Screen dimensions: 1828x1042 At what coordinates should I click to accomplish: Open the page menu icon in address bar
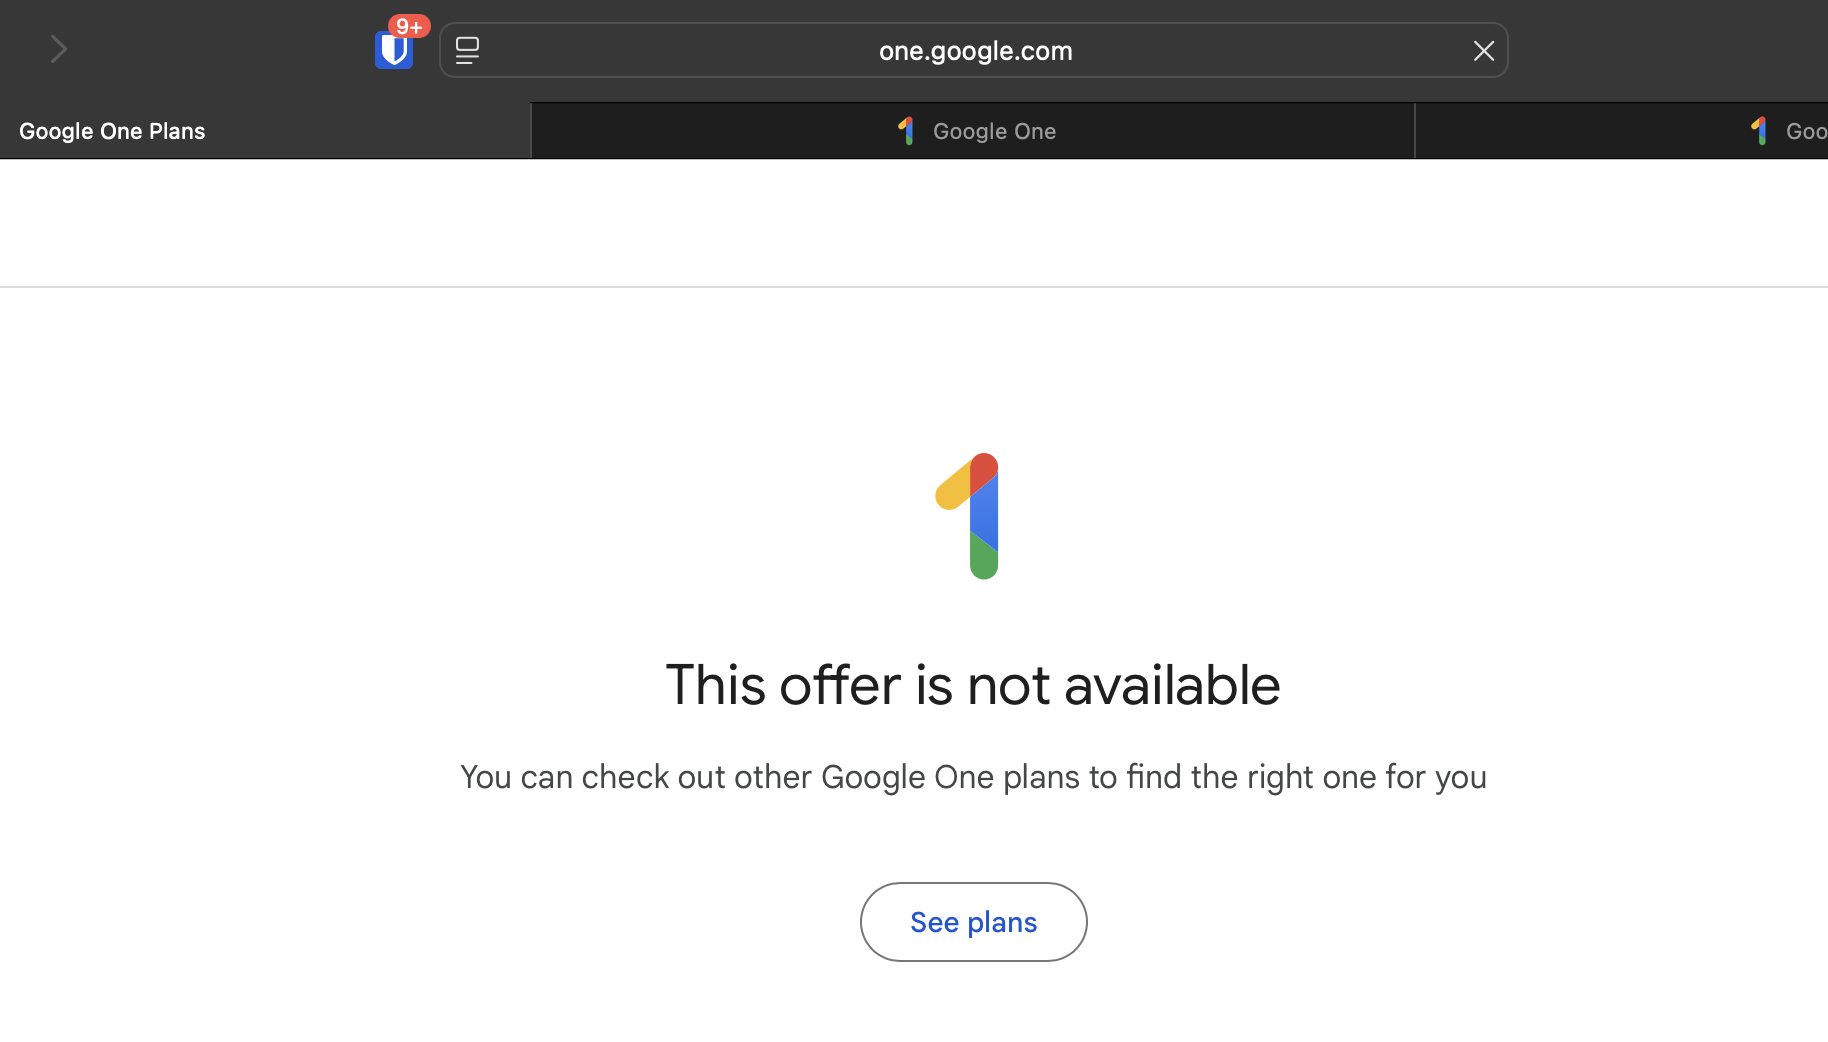(x=467, y=50)
